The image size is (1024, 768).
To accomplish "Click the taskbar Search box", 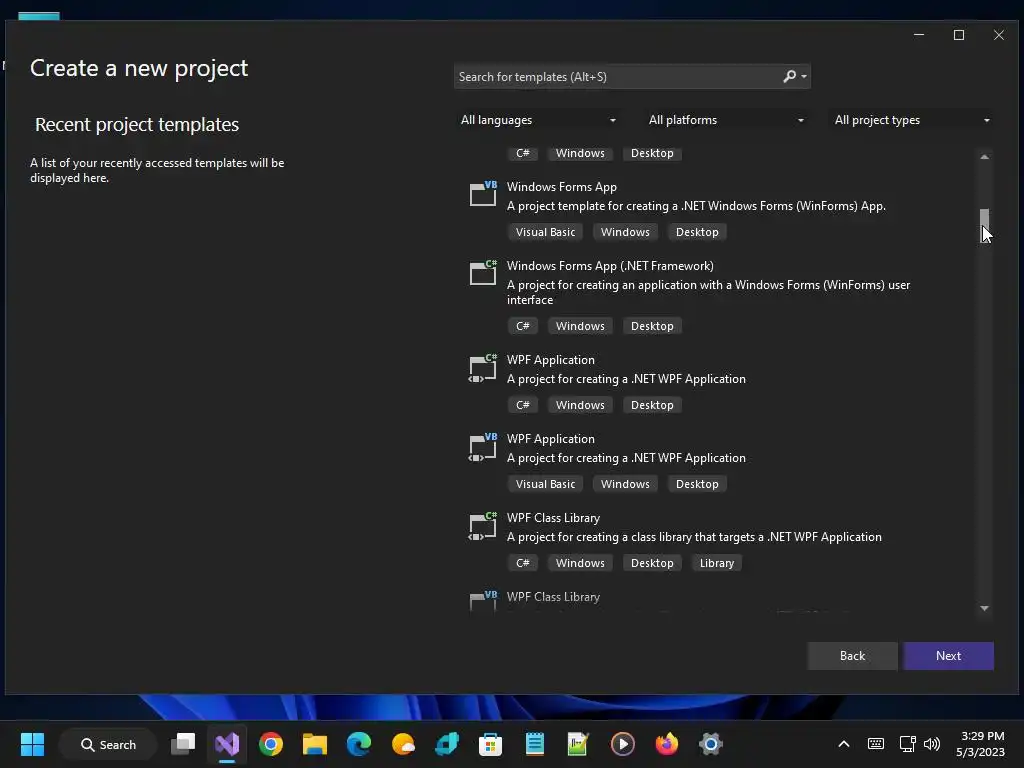I will pyautogui.click(x=108, y=744).
